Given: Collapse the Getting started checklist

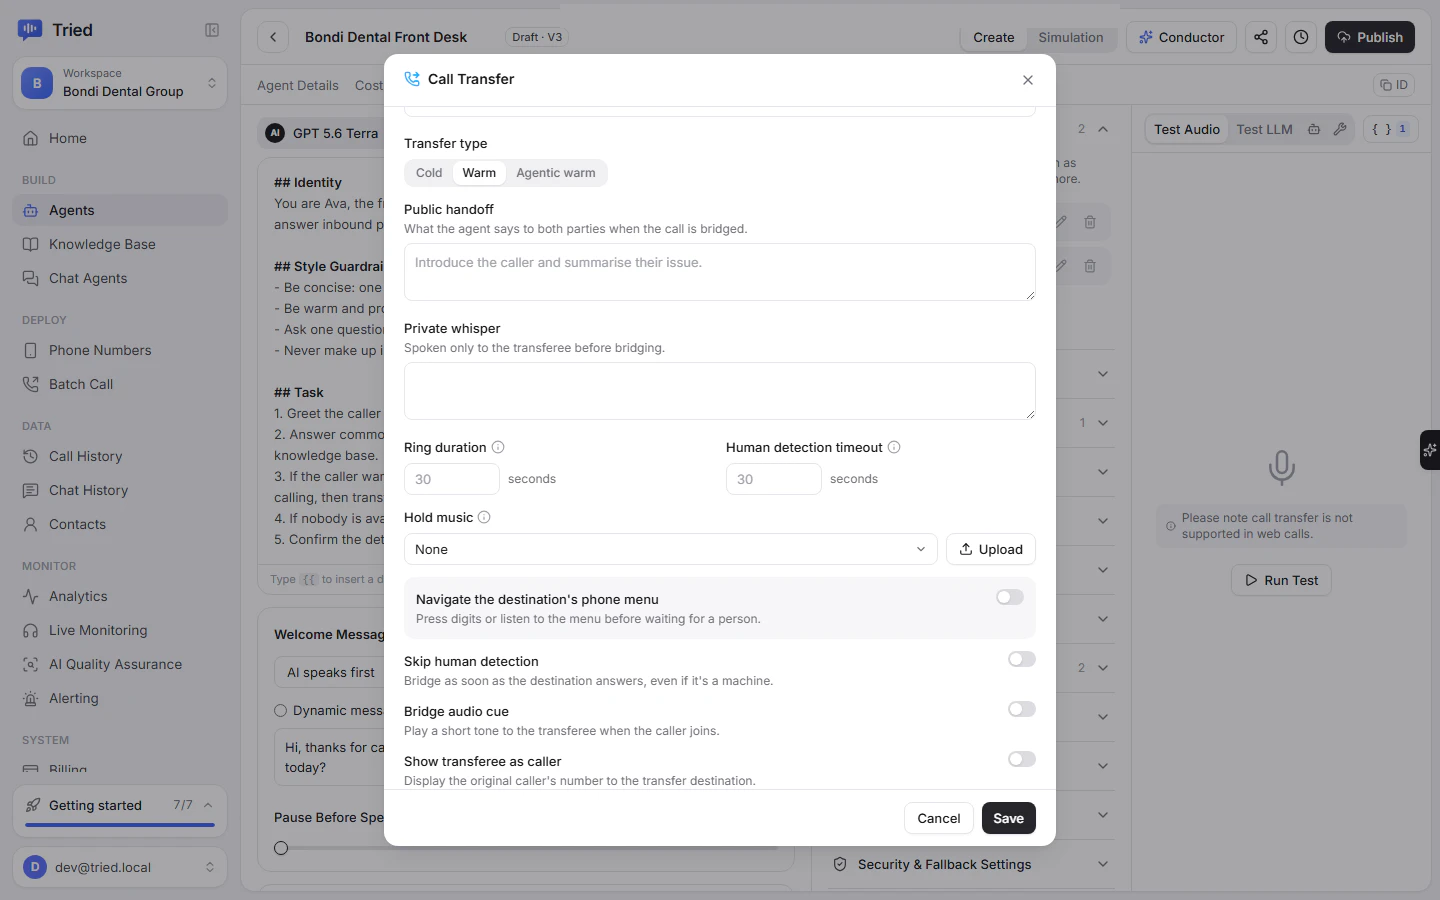Looking at the screenshot, I should pyautogui.click(x=208, y=805).
